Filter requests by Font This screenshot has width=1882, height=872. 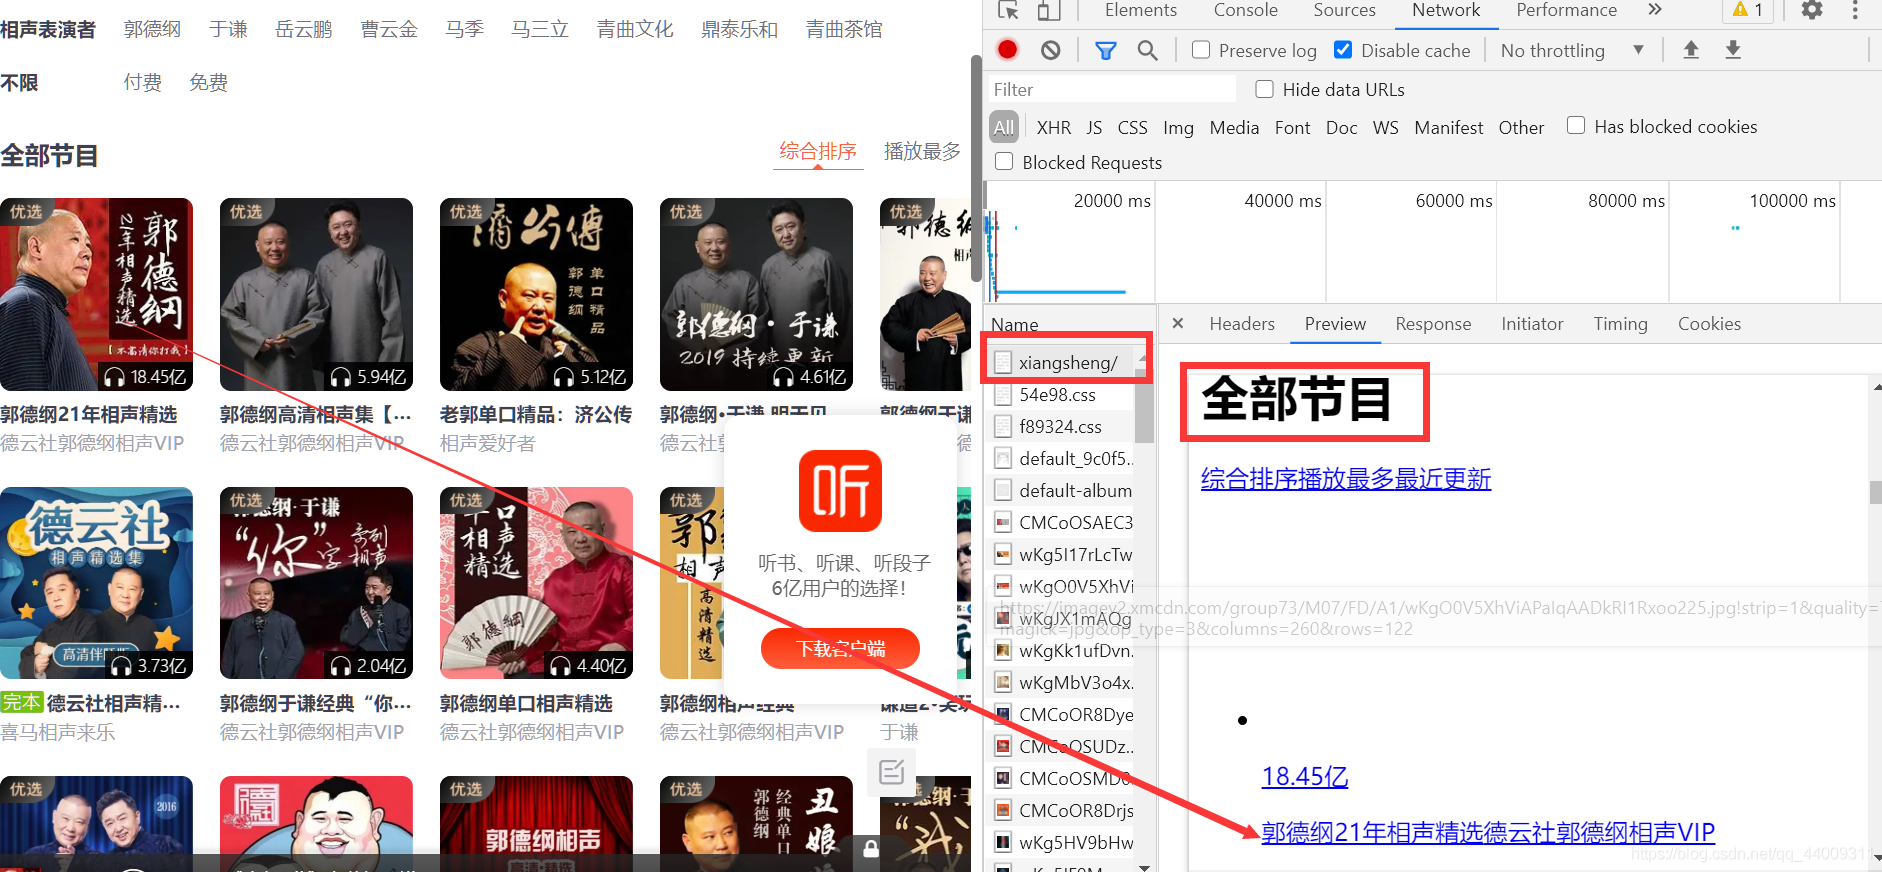1292,127
